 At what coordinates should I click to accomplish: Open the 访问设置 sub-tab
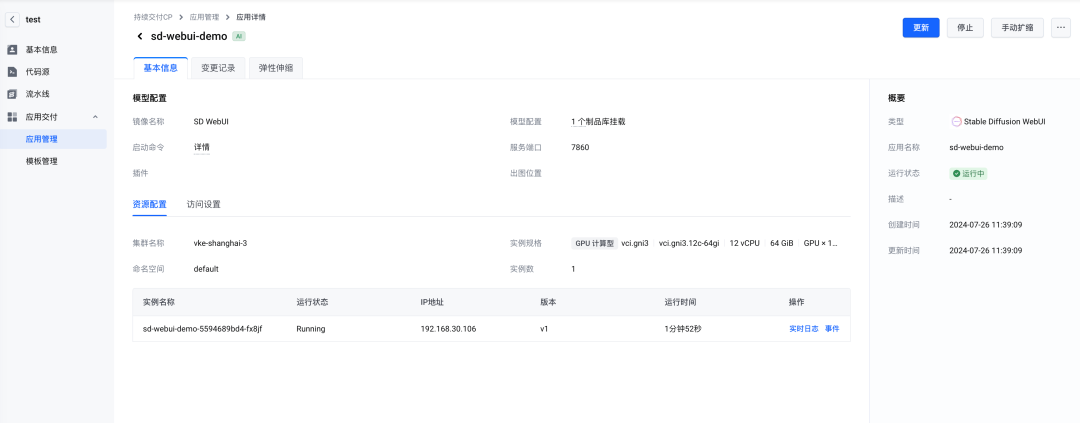[204, 204]
